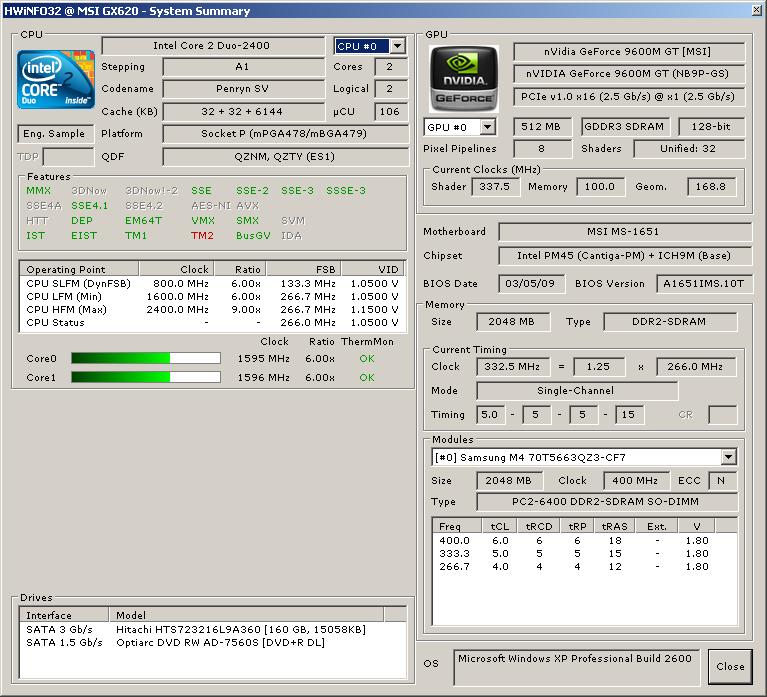The height and width of the screenshot is (697, 767).
Task: Select the CPU SLFM (DynFSB) row
Action: coord(212,283)
